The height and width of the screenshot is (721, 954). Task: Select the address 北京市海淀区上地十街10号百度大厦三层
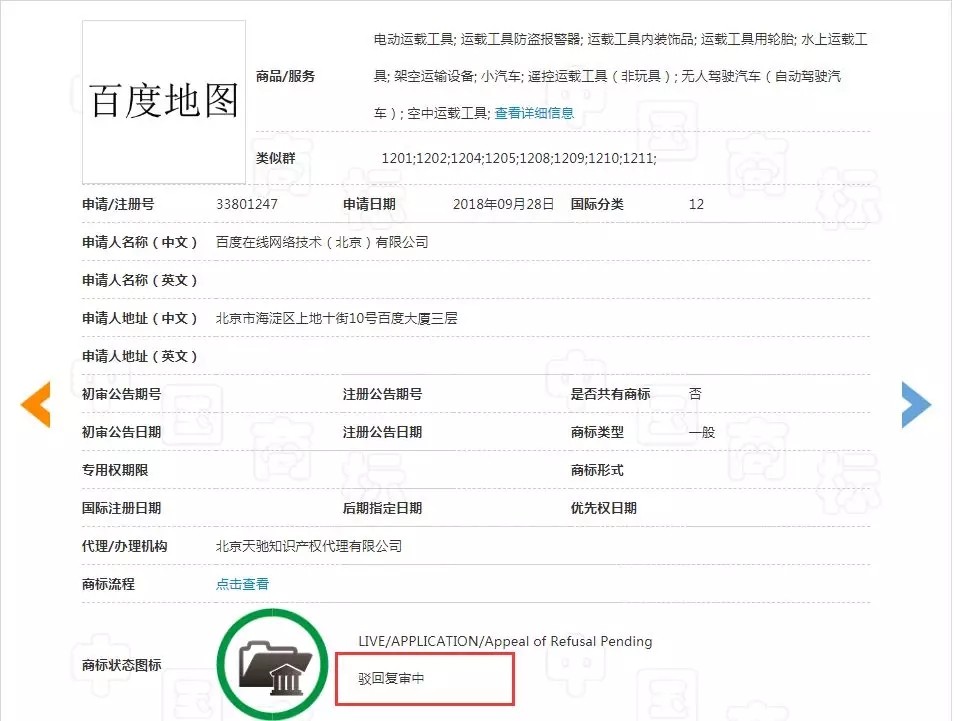click(336, 318)
